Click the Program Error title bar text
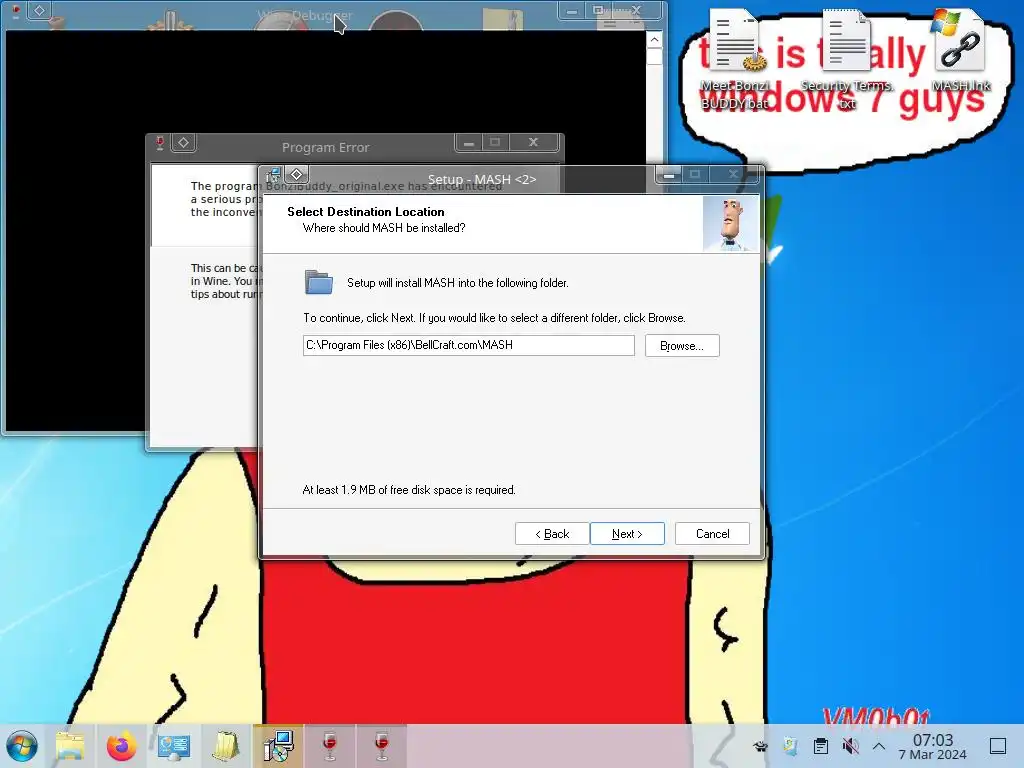Screen dimensions: 1024x768 (325, 148)
